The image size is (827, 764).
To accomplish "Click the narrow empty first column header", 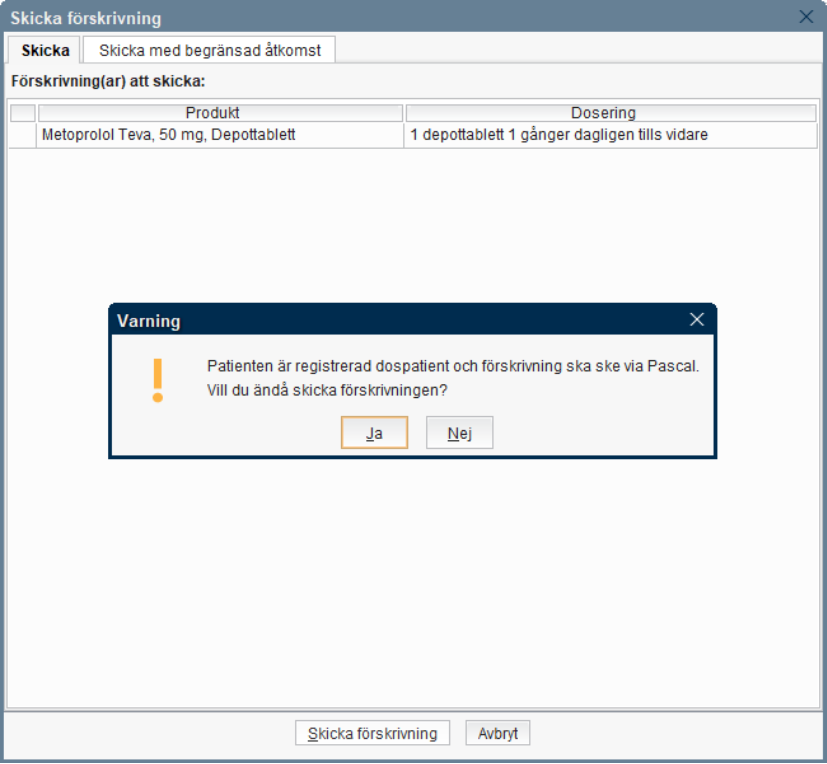I will pos(22,113).
